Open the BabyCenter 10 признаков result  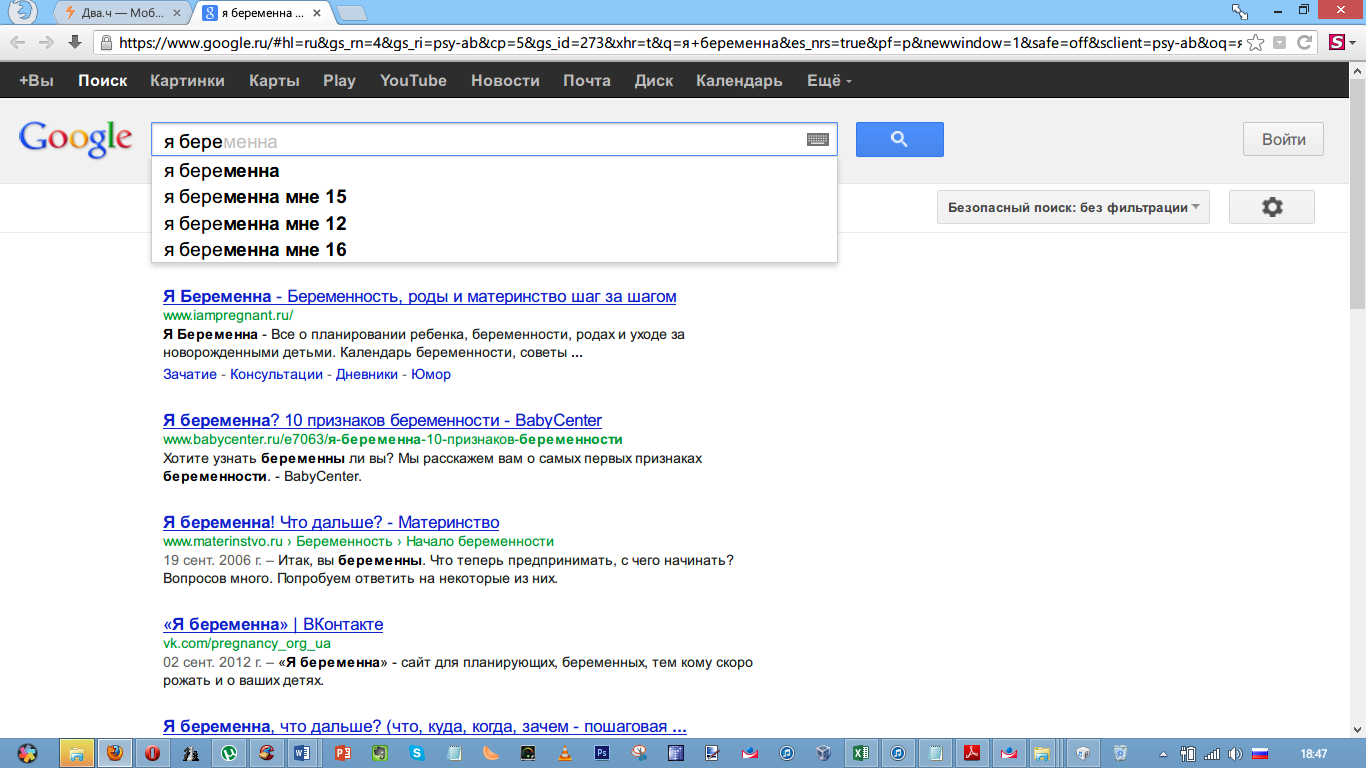[382, 420]
